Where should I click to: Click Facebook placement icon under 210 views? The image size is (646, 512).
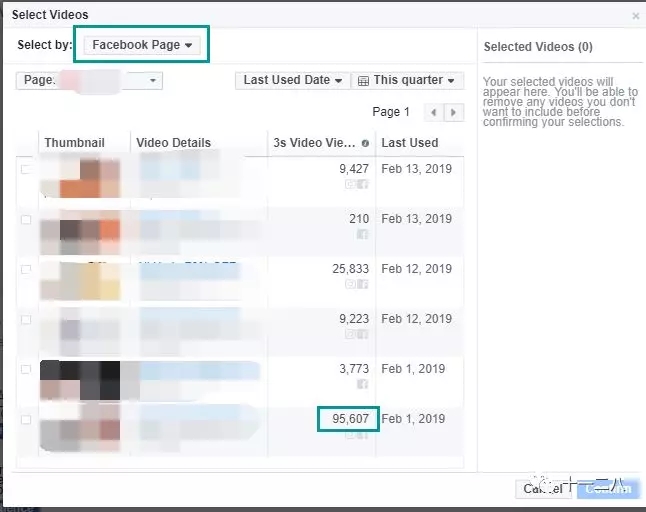pos(363,234)
